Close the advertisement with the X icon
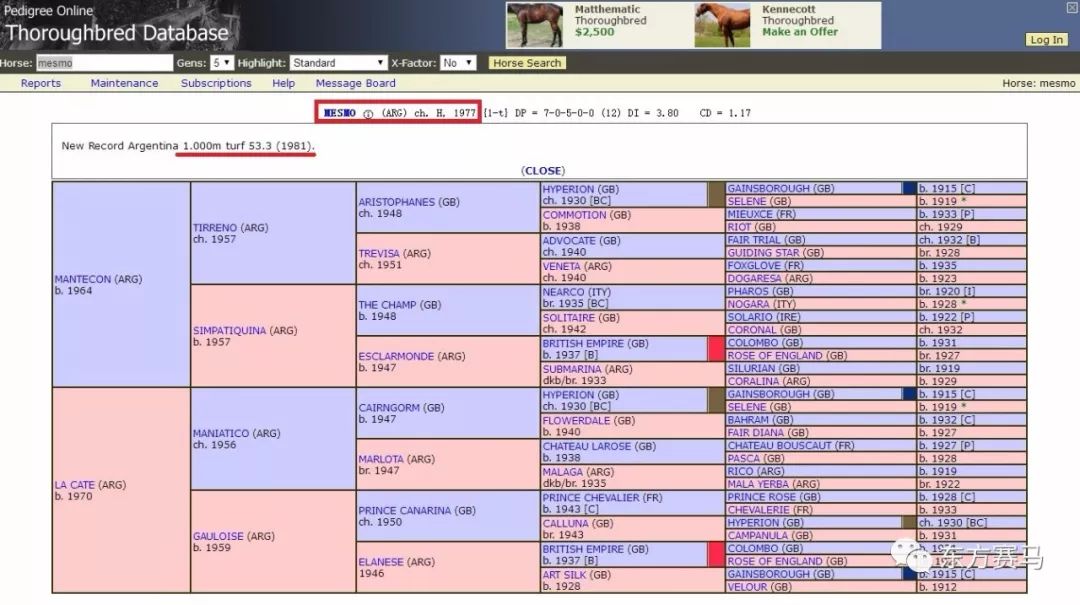Viewport: 1080px width, 605px height. tap(1072, 7)
